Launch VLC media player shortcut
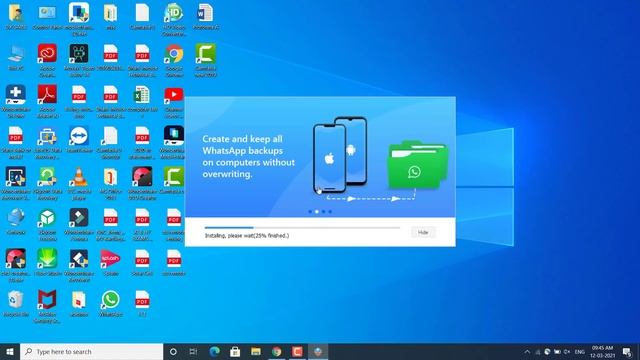The height and width of the screenshot is (360, 640). point(79,183)
